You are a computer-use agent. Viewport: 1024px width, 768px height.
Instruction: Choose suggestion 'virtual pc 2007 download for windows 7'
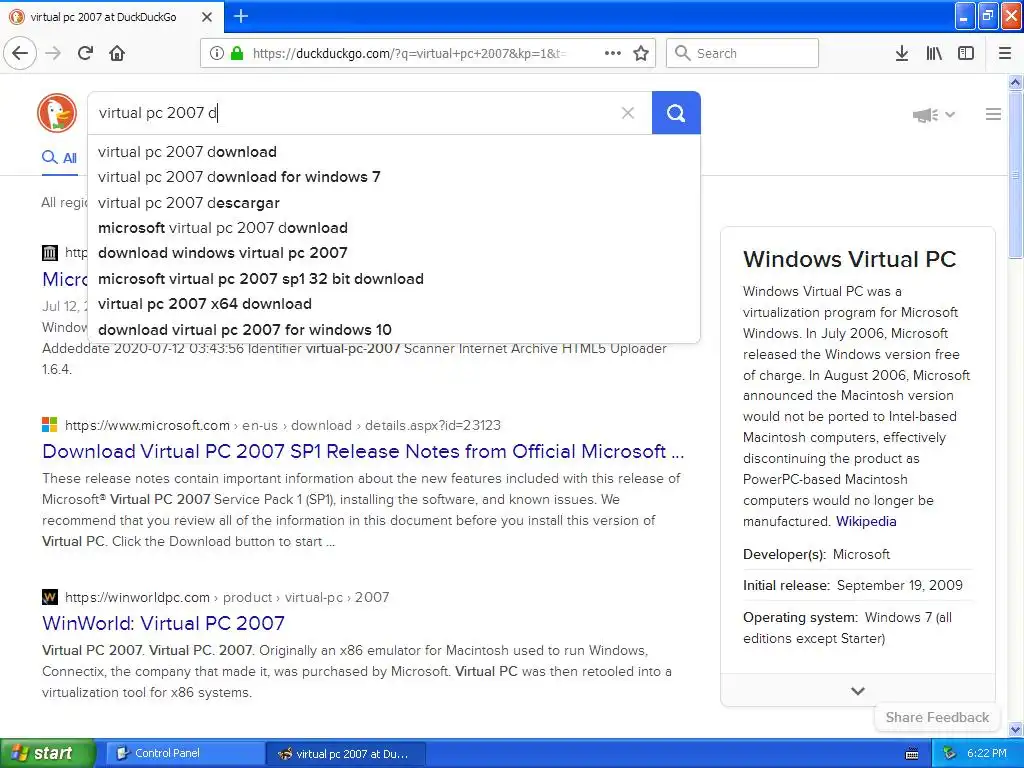pyautogui.click(x=394, y=177)
